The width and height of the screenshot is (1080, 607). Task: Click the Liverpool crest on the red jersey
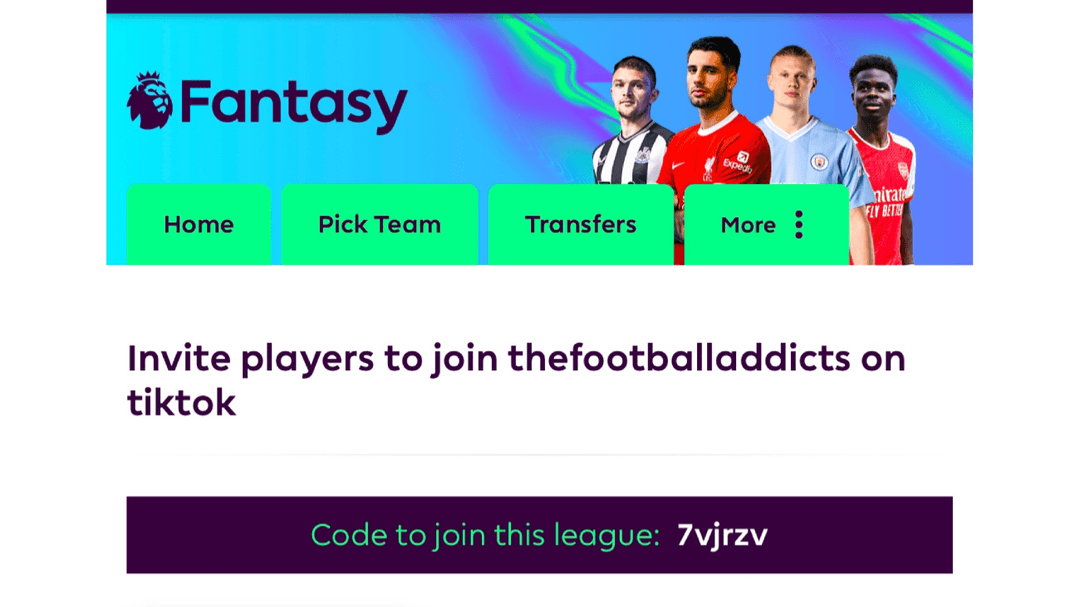pos(707,169)
